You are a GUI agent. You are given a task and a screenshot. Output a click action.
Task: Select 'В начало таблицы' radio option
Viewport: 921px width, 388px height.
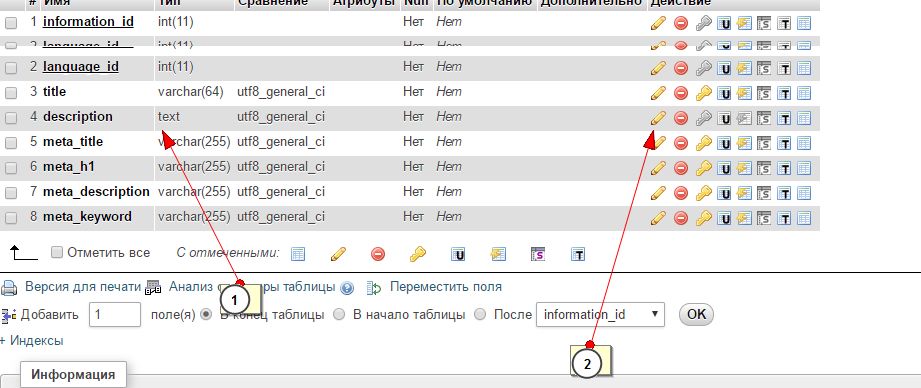[339, 314]
